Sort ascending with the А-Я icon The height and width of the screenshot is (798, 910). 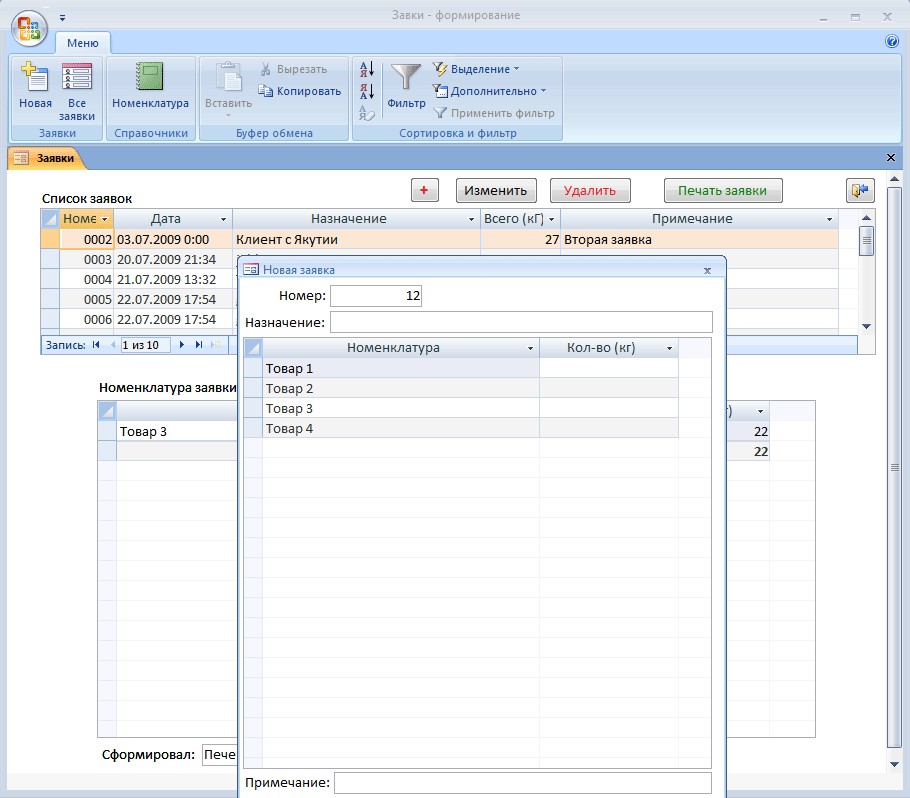(367, 69)
